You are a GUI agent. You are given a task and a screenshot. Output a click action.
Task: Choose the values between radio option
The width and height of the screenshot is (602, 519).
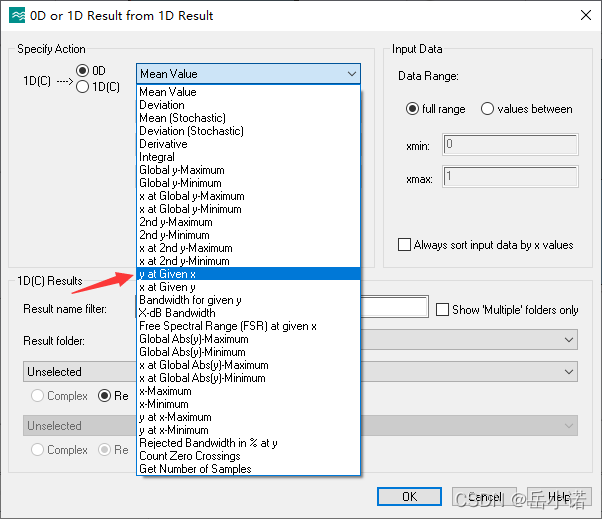[487, 109]
